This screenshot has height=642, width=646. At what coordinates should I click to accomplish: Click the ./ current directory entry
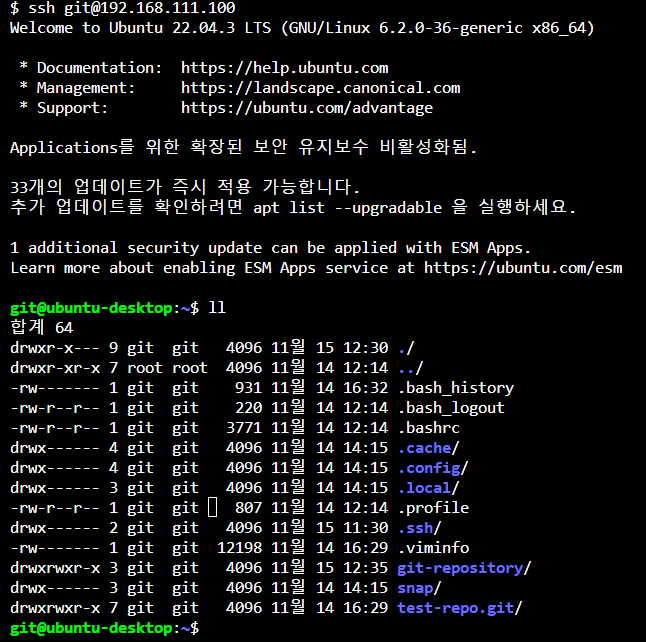pos(406,348)
